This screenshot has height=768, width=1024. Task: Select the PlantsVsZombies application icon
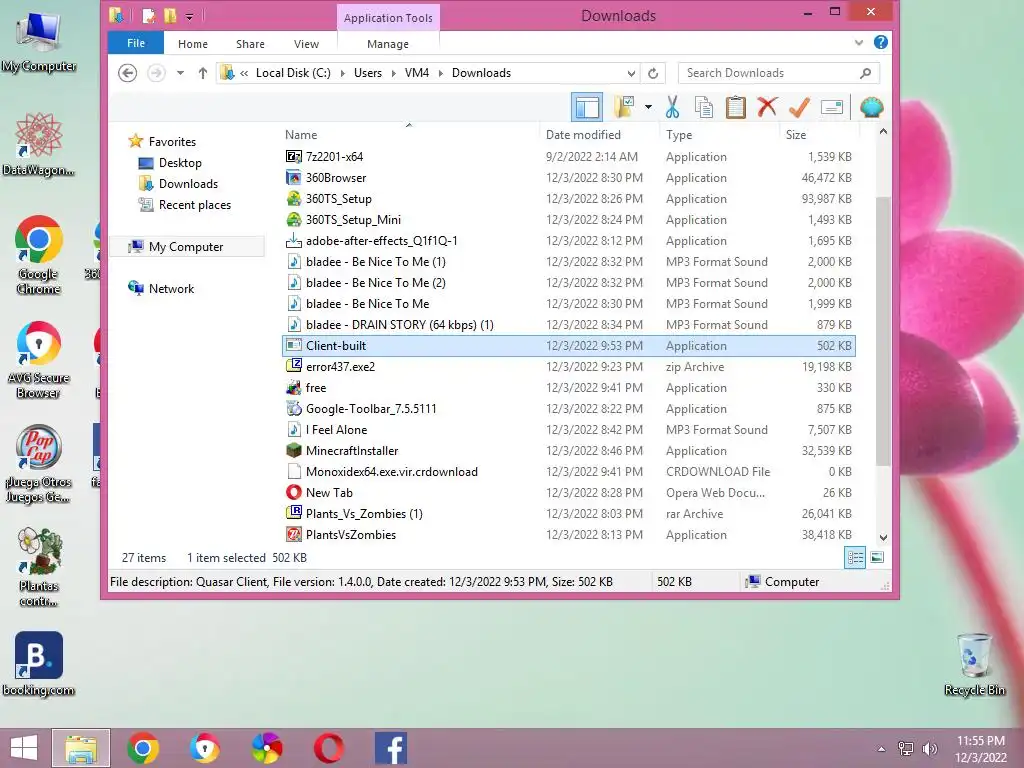(x=294, y=534)
